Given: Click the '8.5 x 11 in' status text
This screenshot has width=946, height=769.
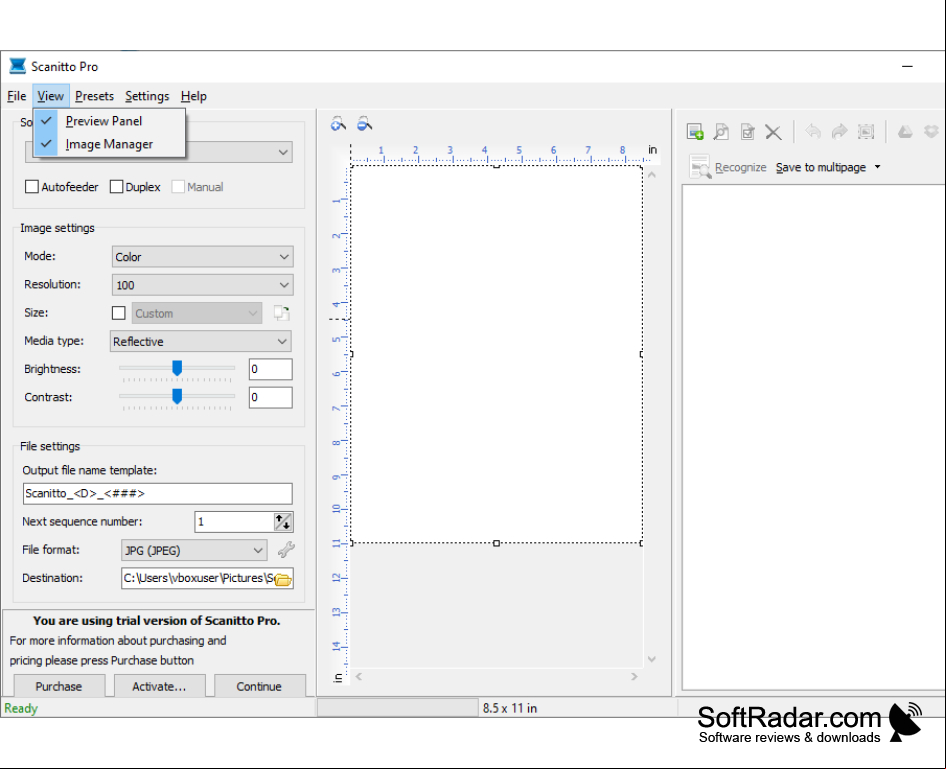Looking at the screenshot, I should 510,708.
